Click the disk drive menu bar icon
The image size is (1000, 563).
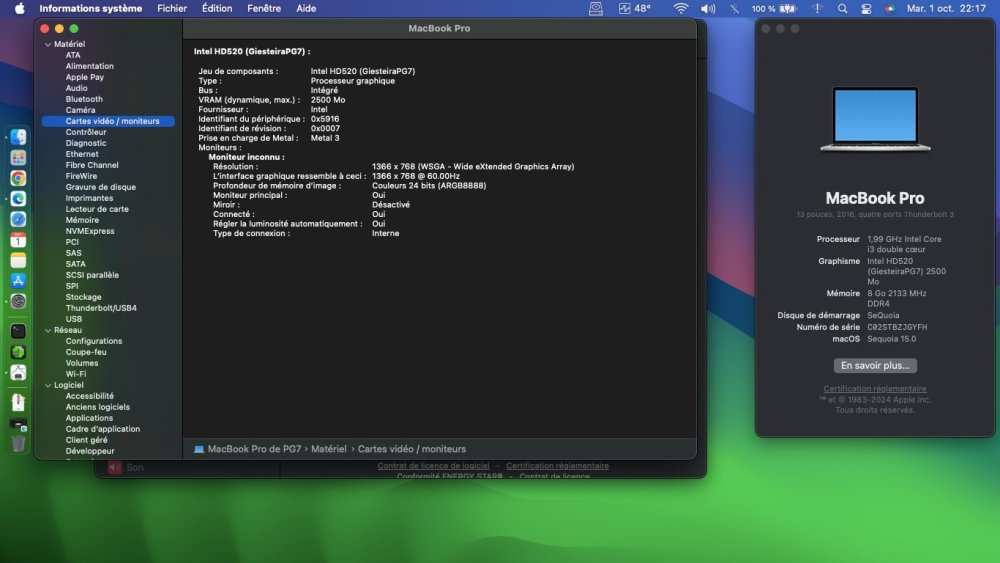(x=596, y=8)
